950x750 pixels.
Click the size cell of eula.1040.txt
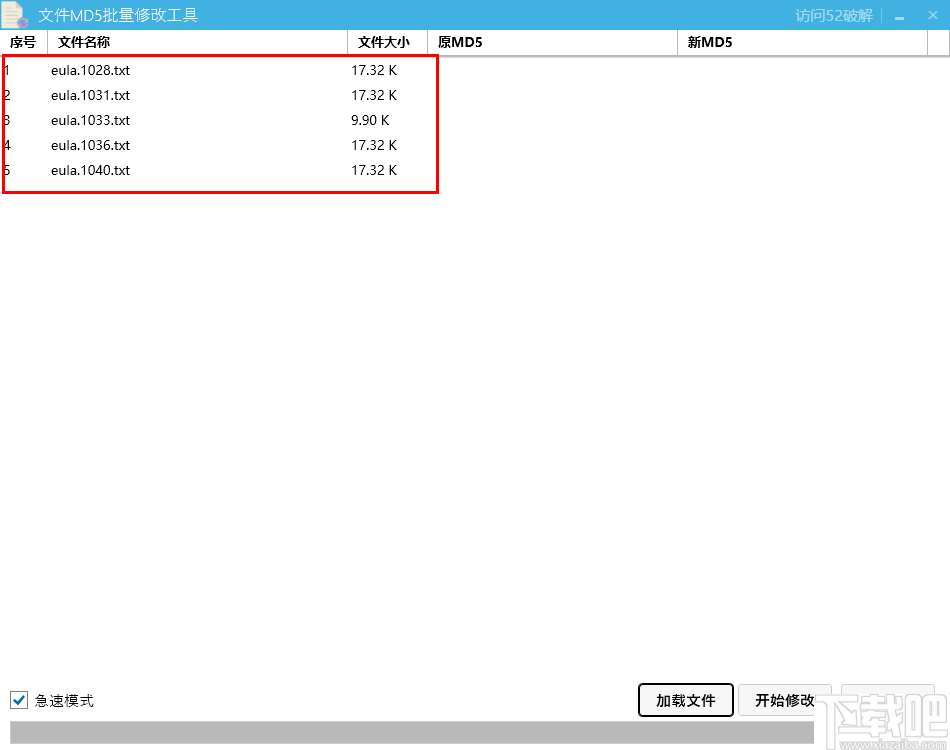click(x=374, y=170)
